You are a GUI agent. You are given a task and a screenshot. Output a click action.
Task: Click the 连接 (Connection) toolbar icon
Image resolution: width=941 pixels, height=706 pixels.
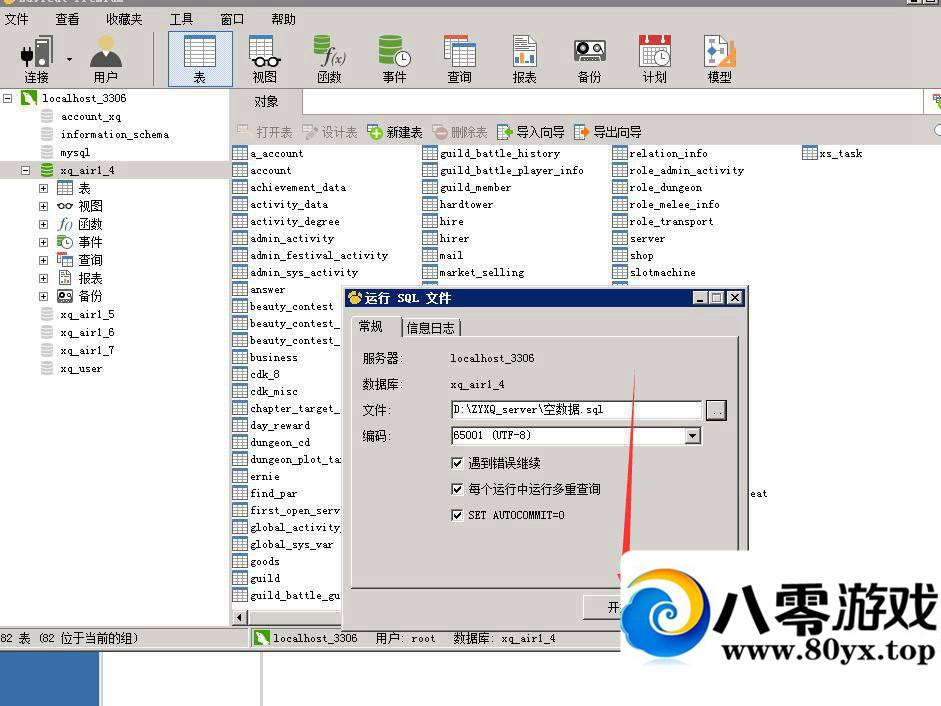click(x=36, y=59)
